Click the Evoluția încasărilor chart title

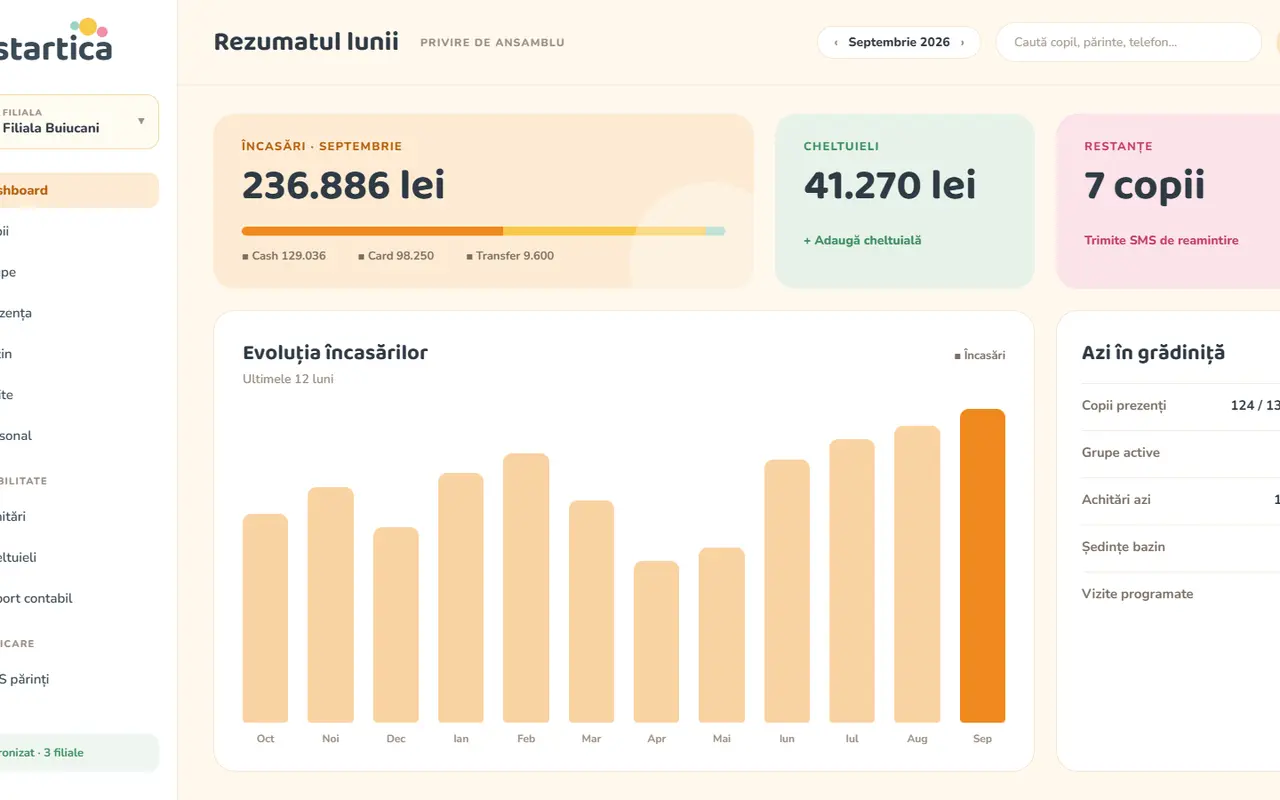(335, 353)
